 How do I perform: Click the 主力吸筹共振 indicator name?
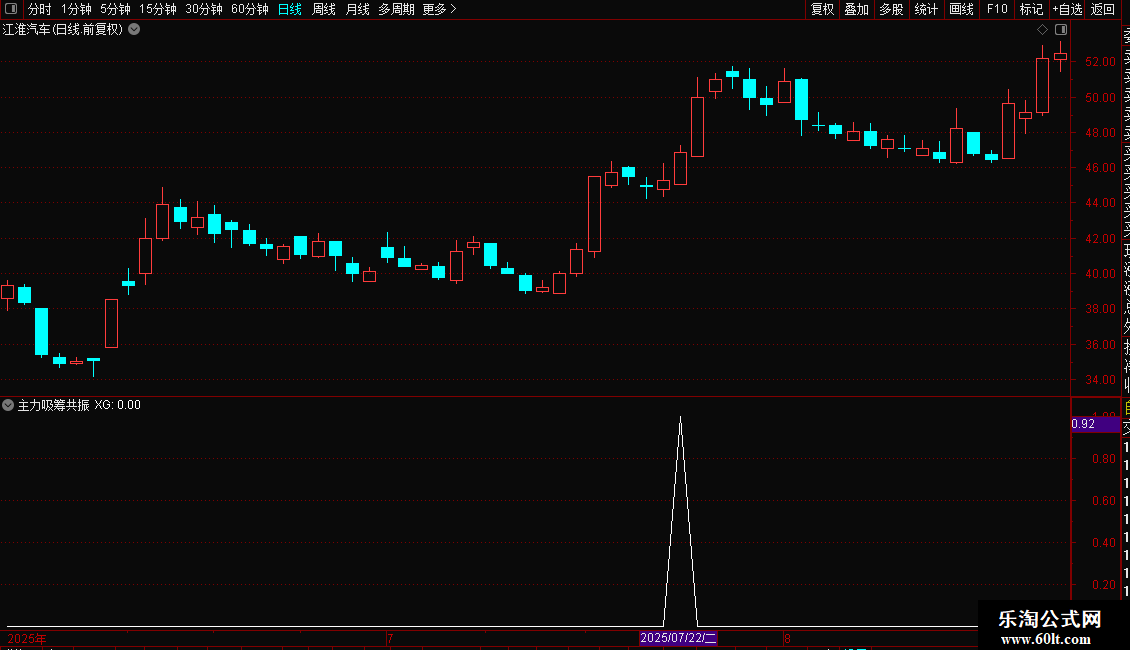(x=53, y=405)
